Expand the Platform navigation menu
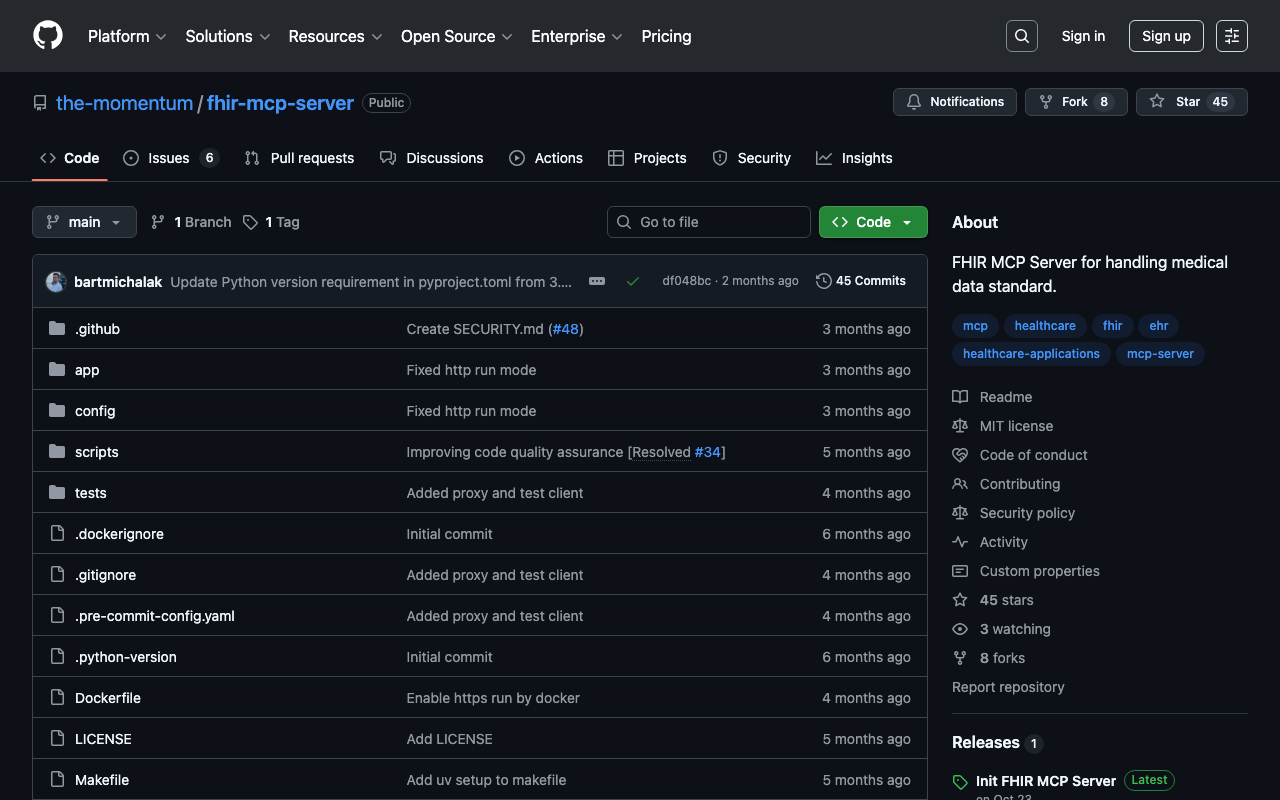Screen dimensions: 1280x800 (126, 36)
